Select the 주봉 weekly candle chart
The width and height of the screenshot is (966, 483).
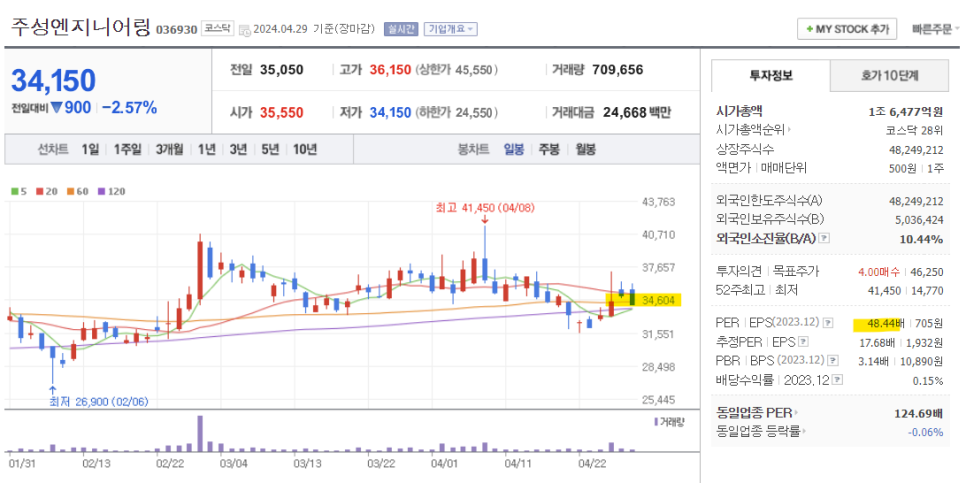pyautogui.click(x=549, y=149)
